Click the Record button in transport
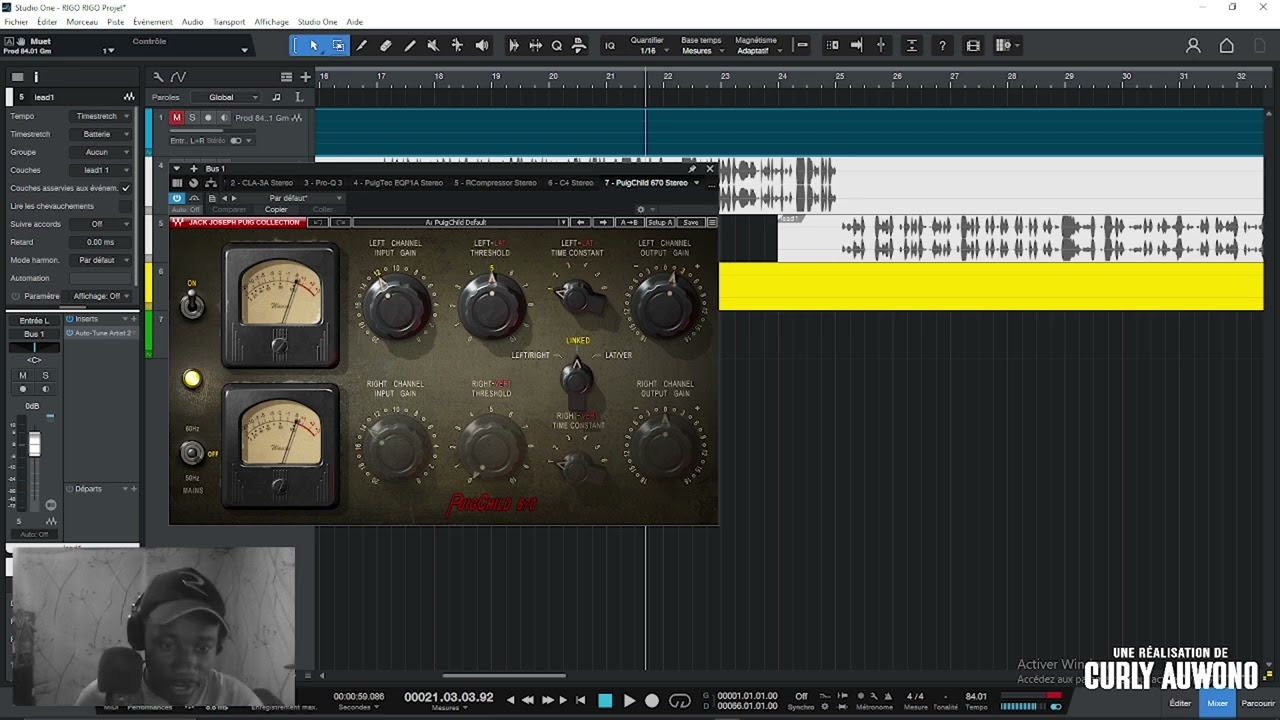The image size is (1280, 720). coord(652,701)
